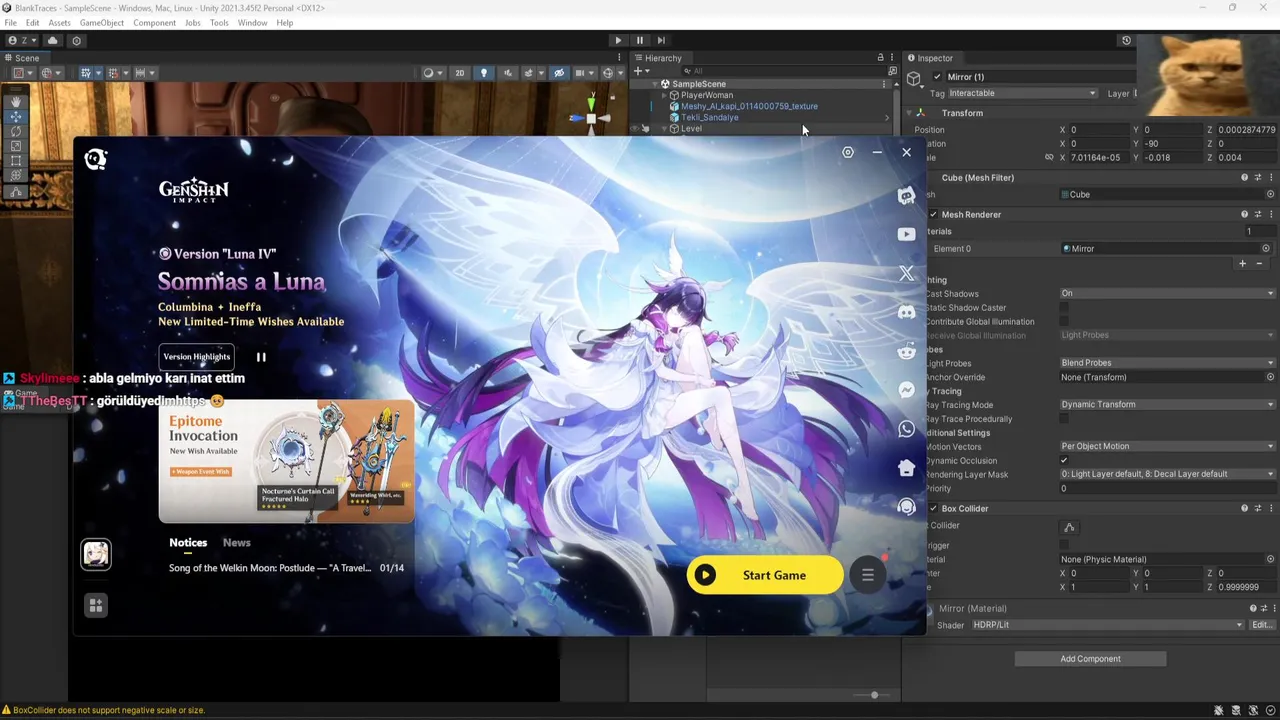Open the Window menu
This screenshot has height=720, width=1280.
252,22
